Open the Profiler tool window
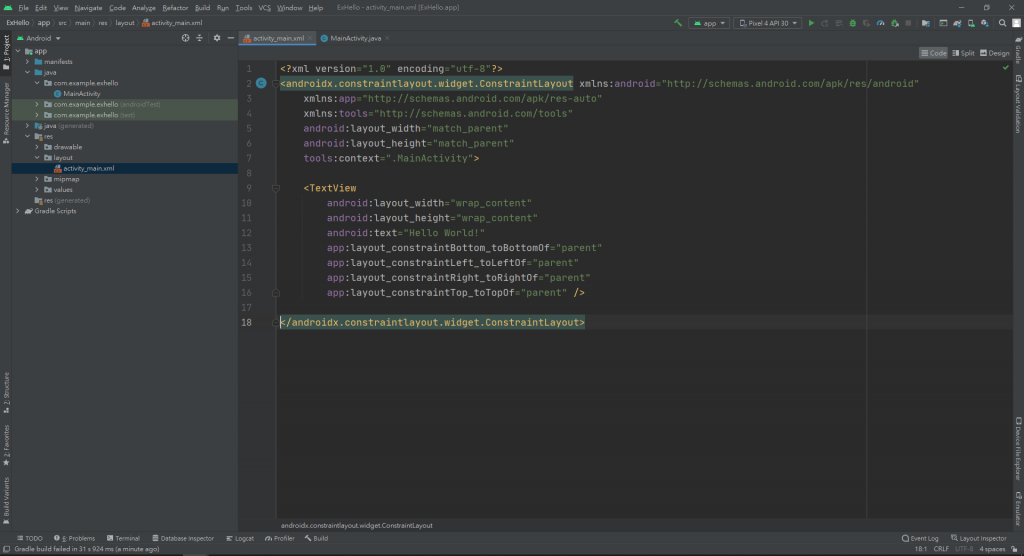The width and height of the screenshot is (1024, 556). point(280,538)
